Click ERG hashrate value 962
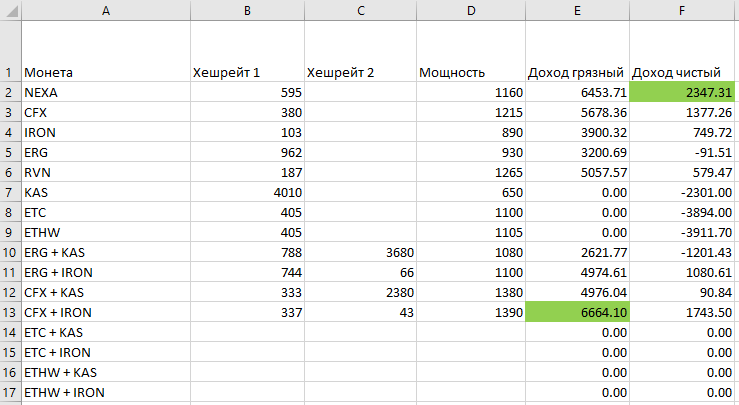 pos(247,152)
